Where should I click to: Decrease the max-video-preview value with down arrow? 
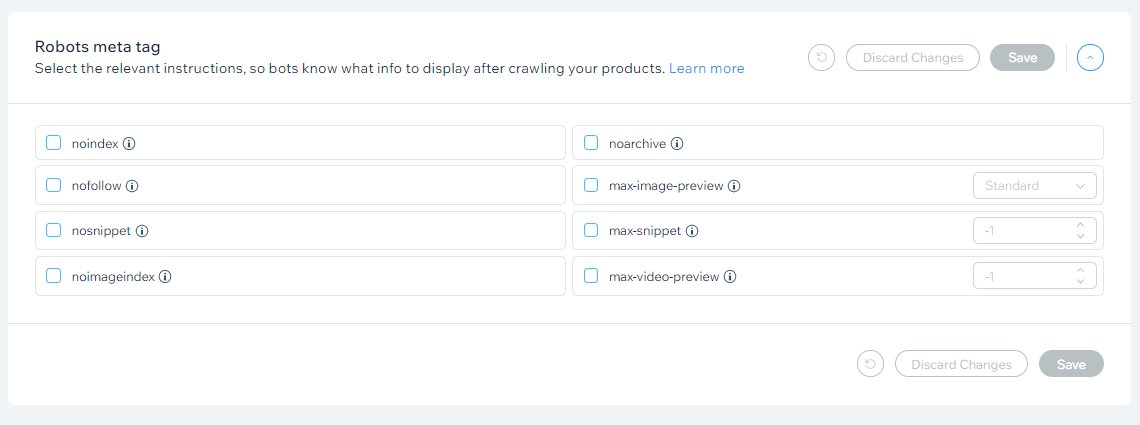point(1080,282)
